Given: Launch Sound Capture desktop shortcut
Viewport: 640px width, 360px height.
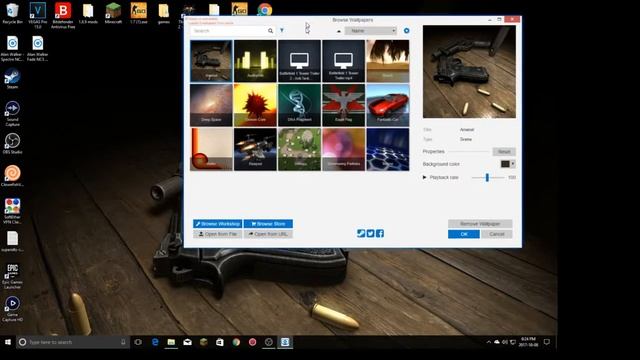Looking at the screenshot, I should [x=12, y=113].
